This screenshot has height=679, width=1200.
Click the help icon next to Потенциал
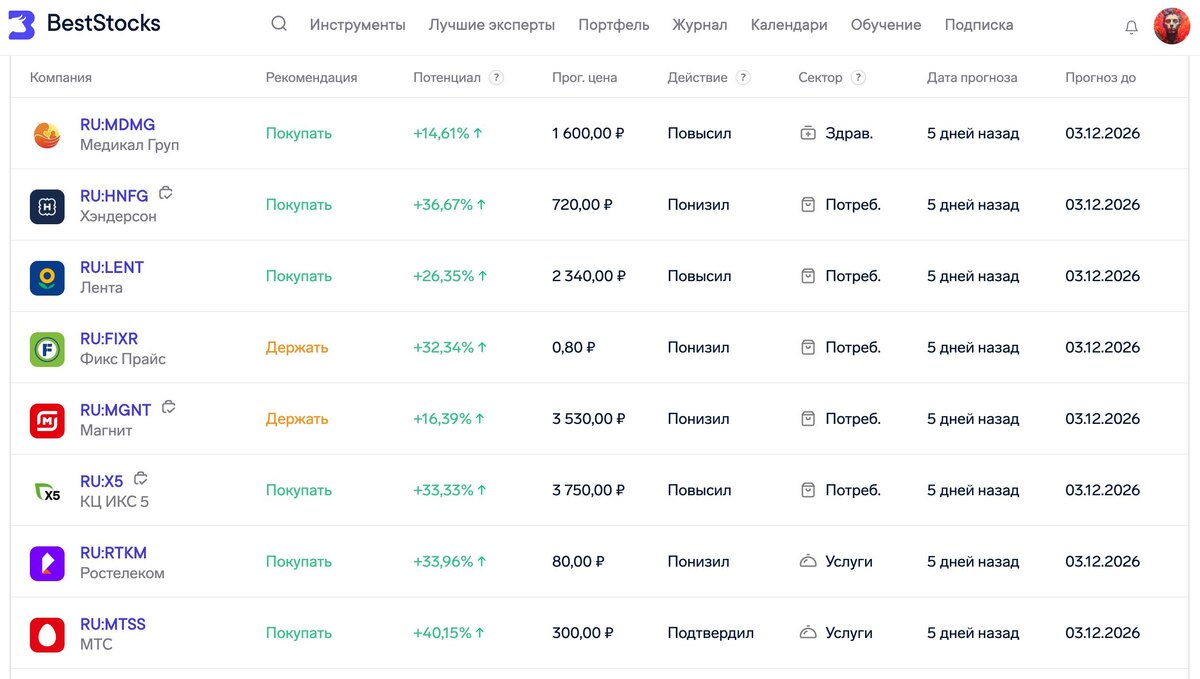click(x=497, y=78)
